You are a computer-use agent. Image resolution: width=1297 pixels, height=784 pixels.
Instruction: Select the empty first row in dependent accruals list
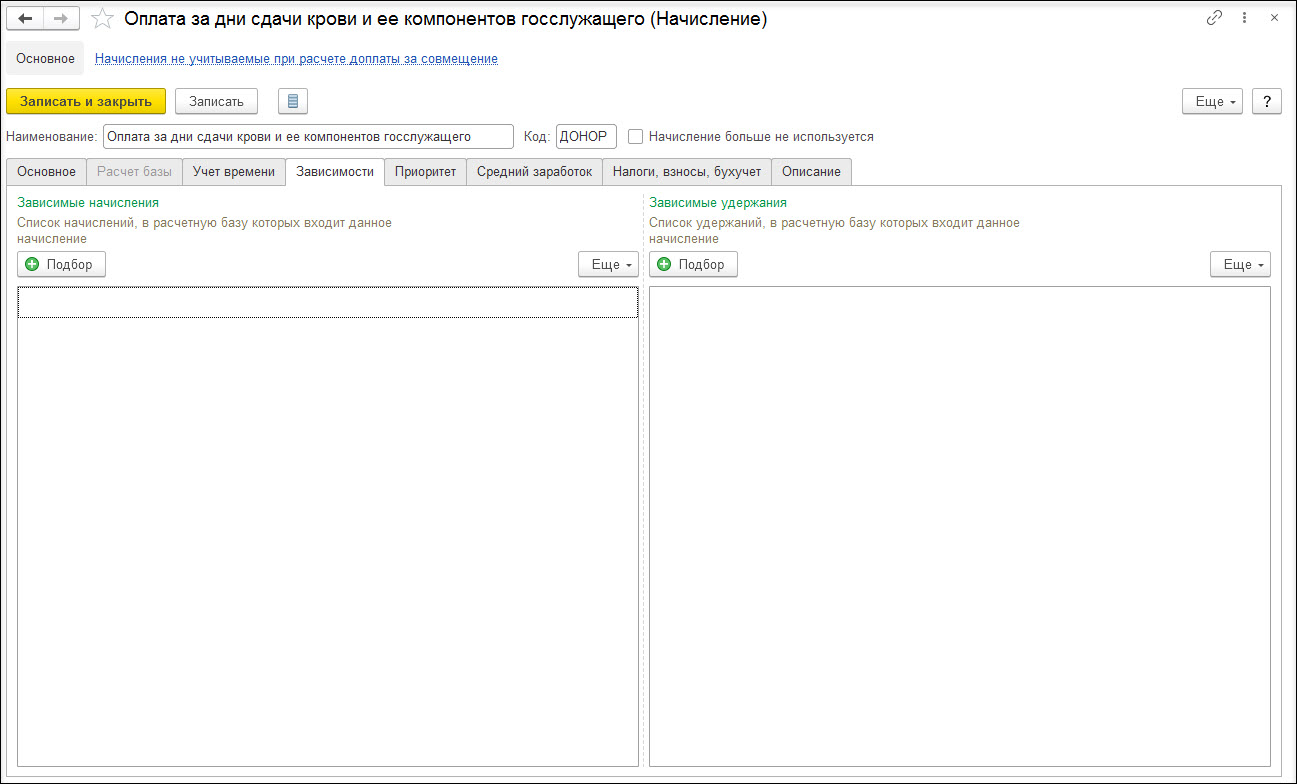[x=328, y=303]
